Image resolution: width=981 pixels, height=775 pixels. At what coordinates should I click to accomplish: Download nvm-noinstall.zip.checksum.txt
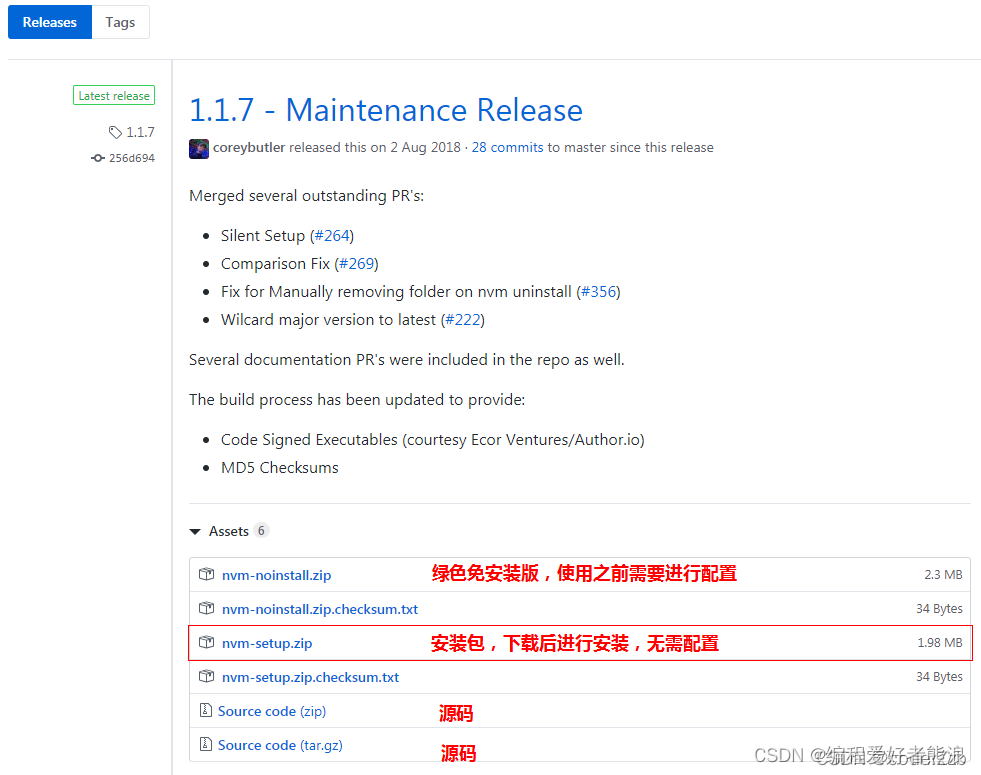[320, 609]
